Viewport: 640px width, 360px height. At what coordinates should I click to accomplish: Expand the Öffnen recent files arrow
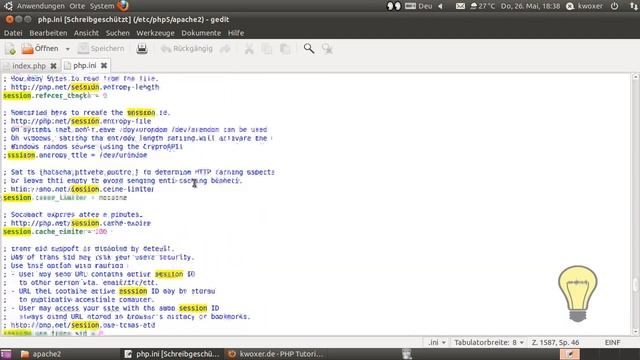click(68, 49)
